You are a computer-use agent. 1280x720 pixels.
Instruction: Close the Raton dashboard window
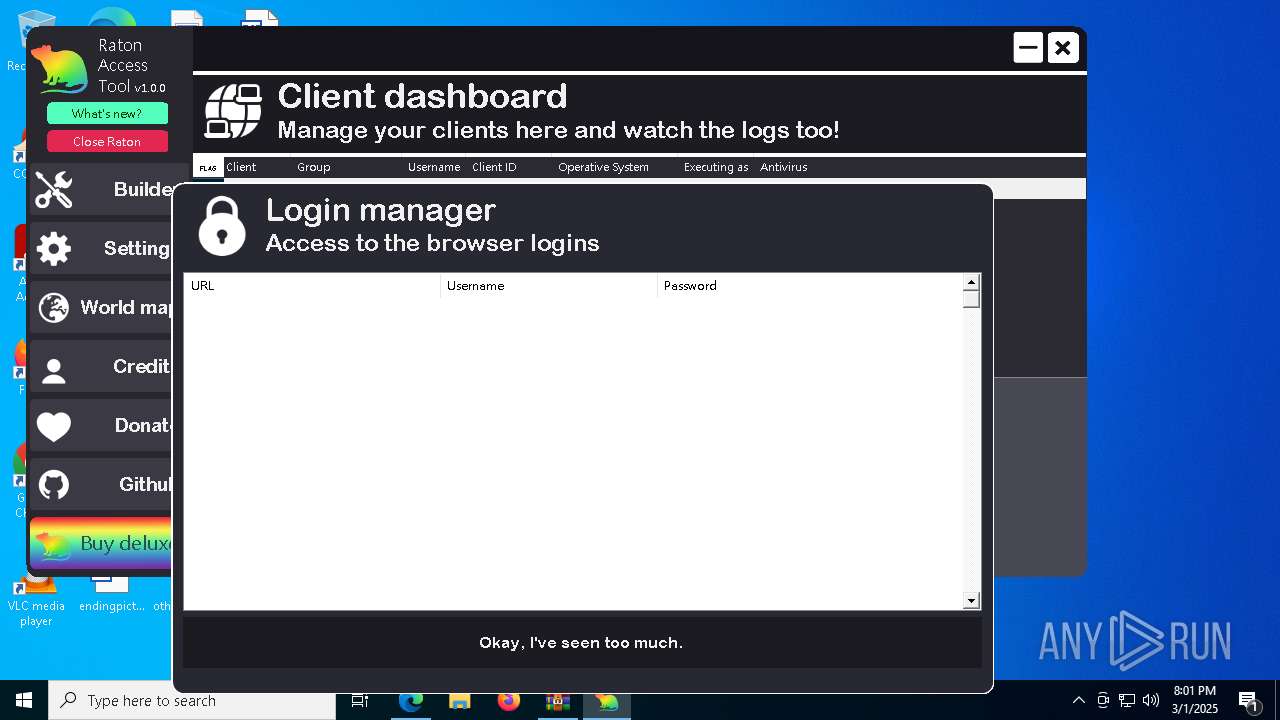pyautogui.click(x=1063, y=47)
